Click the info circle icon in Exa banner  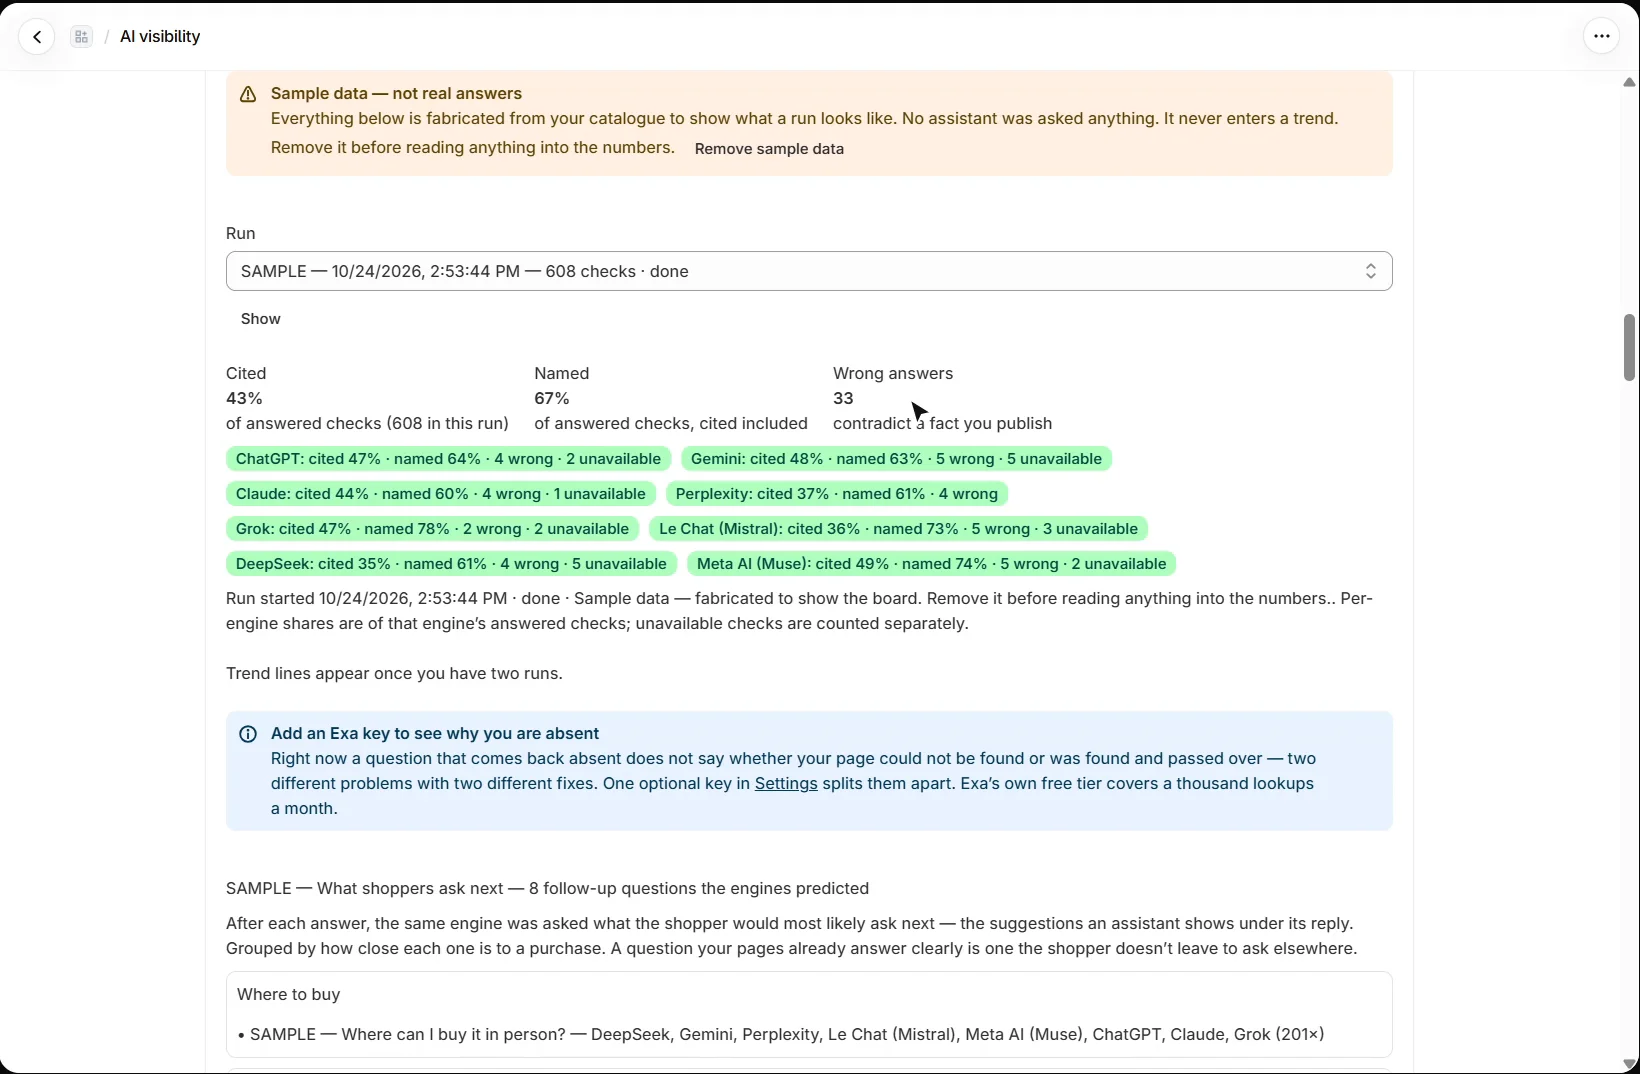248,734
